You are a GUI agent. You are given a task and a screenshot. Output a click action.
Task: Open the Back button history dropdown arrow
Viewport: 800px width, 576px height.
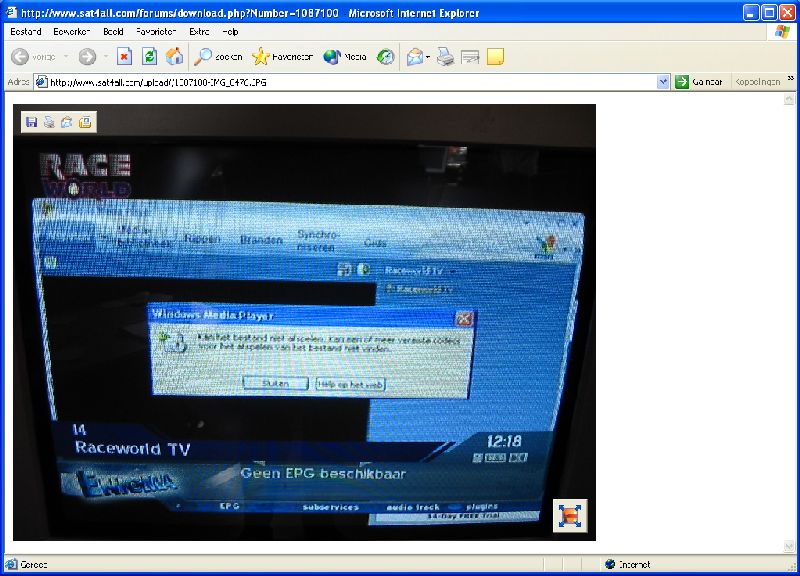[66, 57]
